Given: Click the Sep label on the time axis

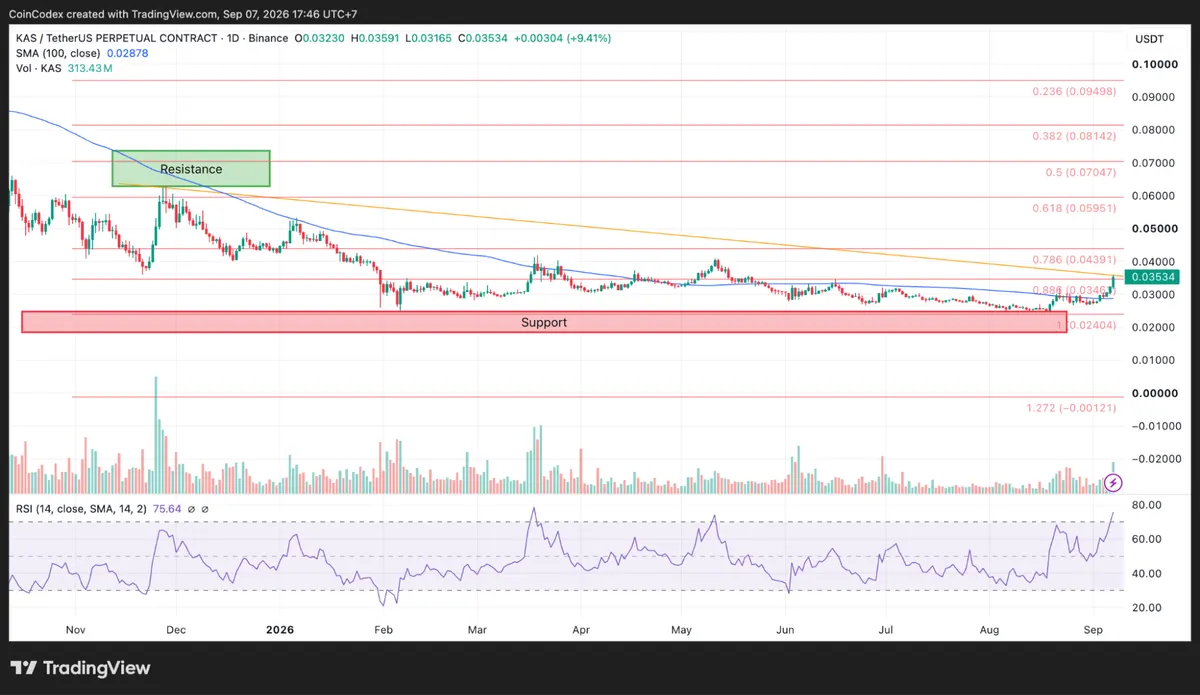Looking at the screenshot, I should (1092, 631).
